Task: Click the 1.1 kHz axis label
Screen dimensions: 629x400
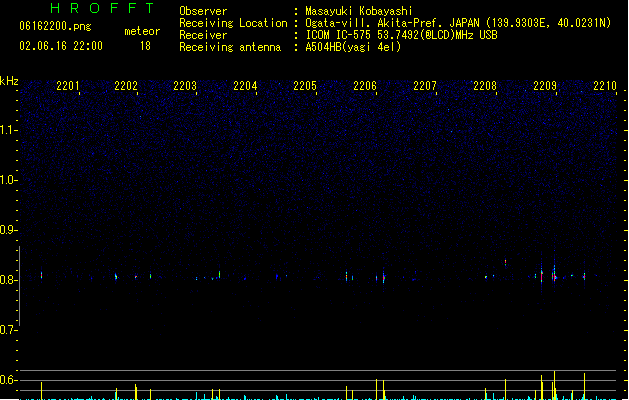Action: 8,130
